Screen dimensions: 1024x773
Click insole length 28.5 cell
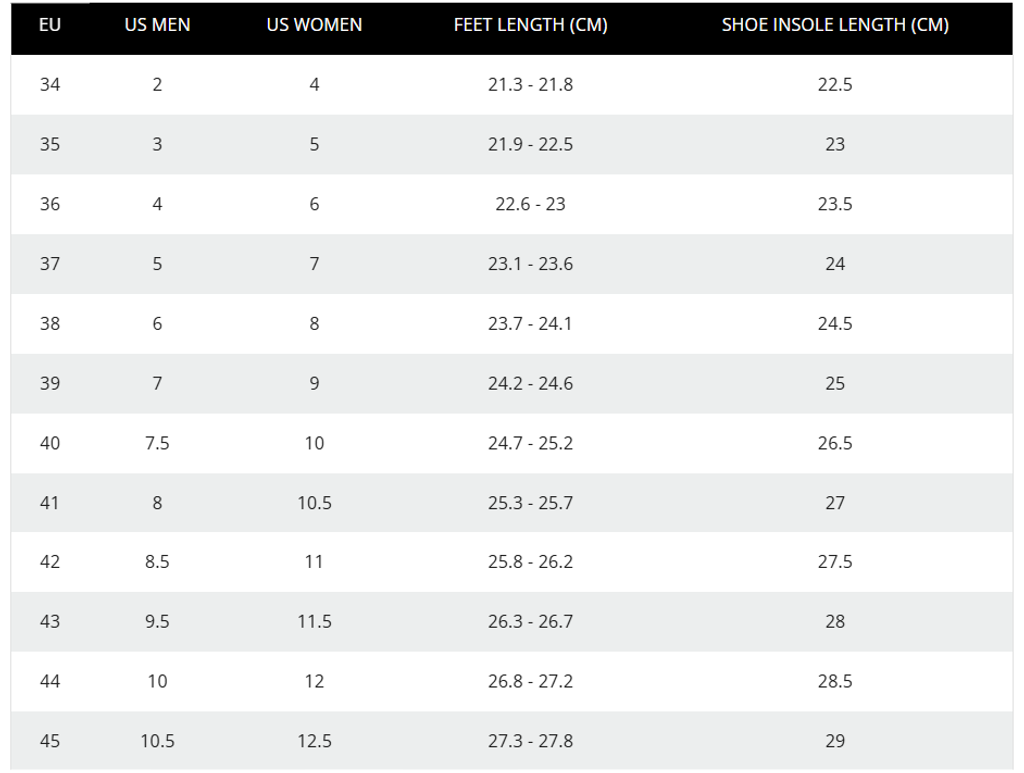835,681
